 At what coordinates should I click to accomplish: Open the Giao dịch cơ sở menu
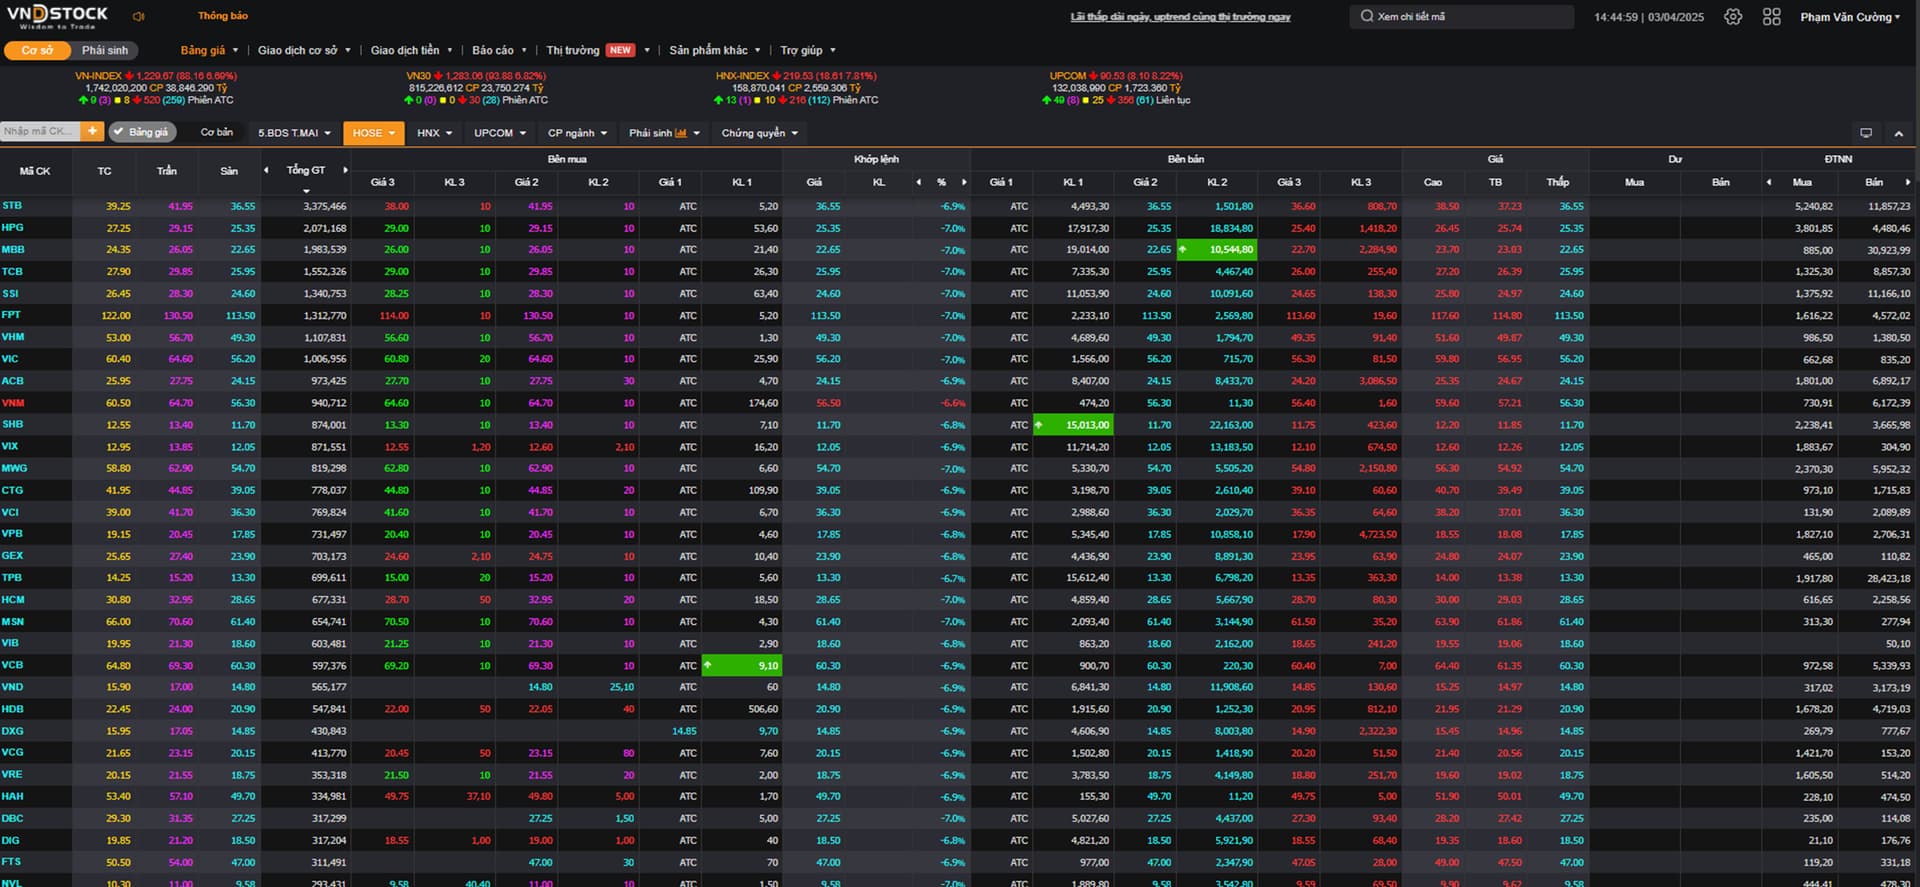coord(304,50)
